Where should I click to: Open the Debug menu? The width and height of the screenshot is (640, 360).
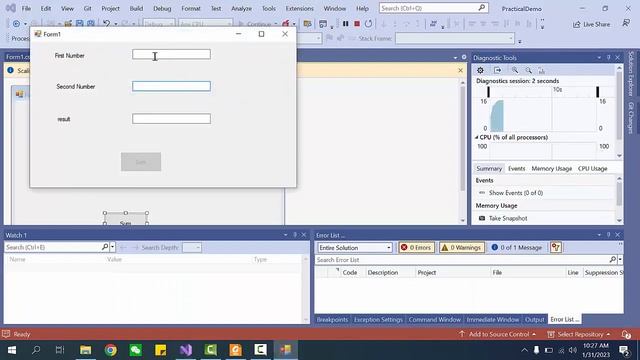(162, 8)
